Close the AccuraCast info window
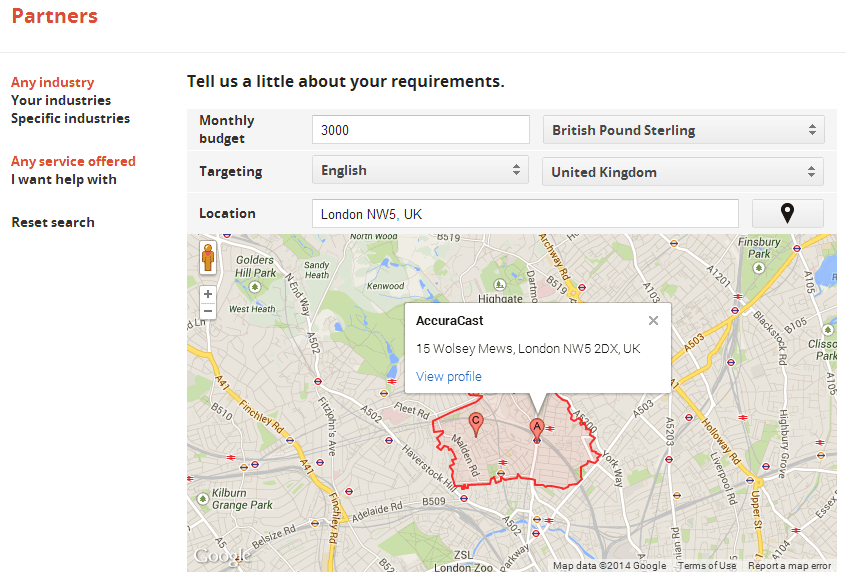Viewport: 846px width, 579px height. (x=653, y=321)
